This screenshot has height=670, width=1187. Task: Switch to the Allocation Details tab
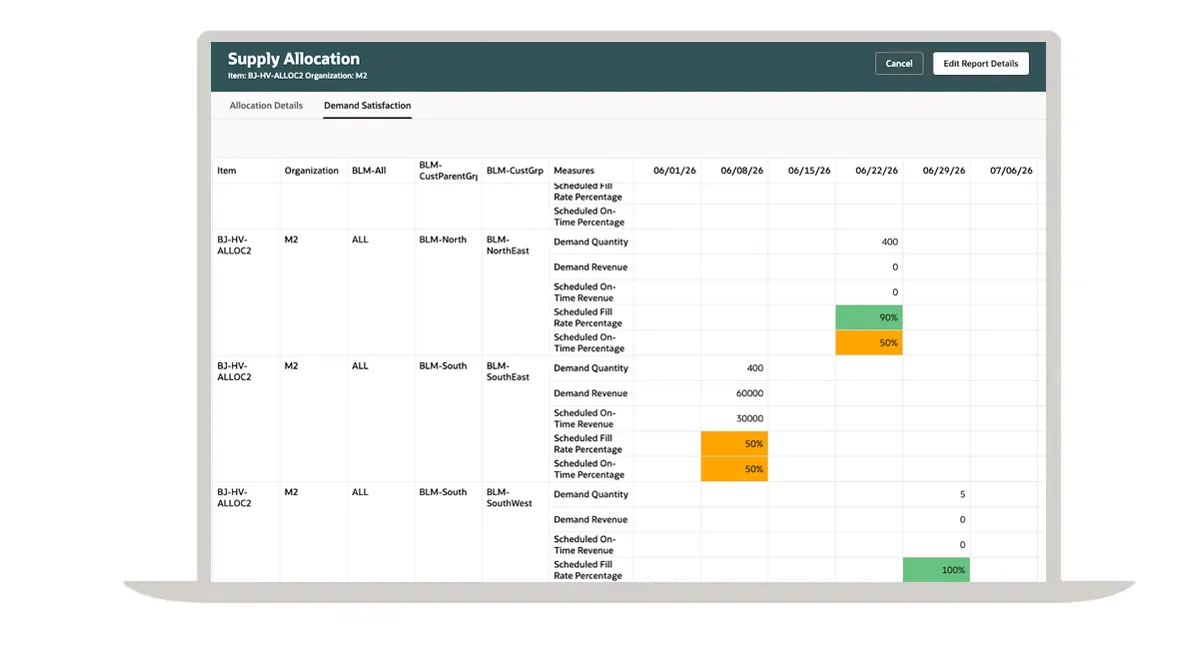click(x=266, y=106)
